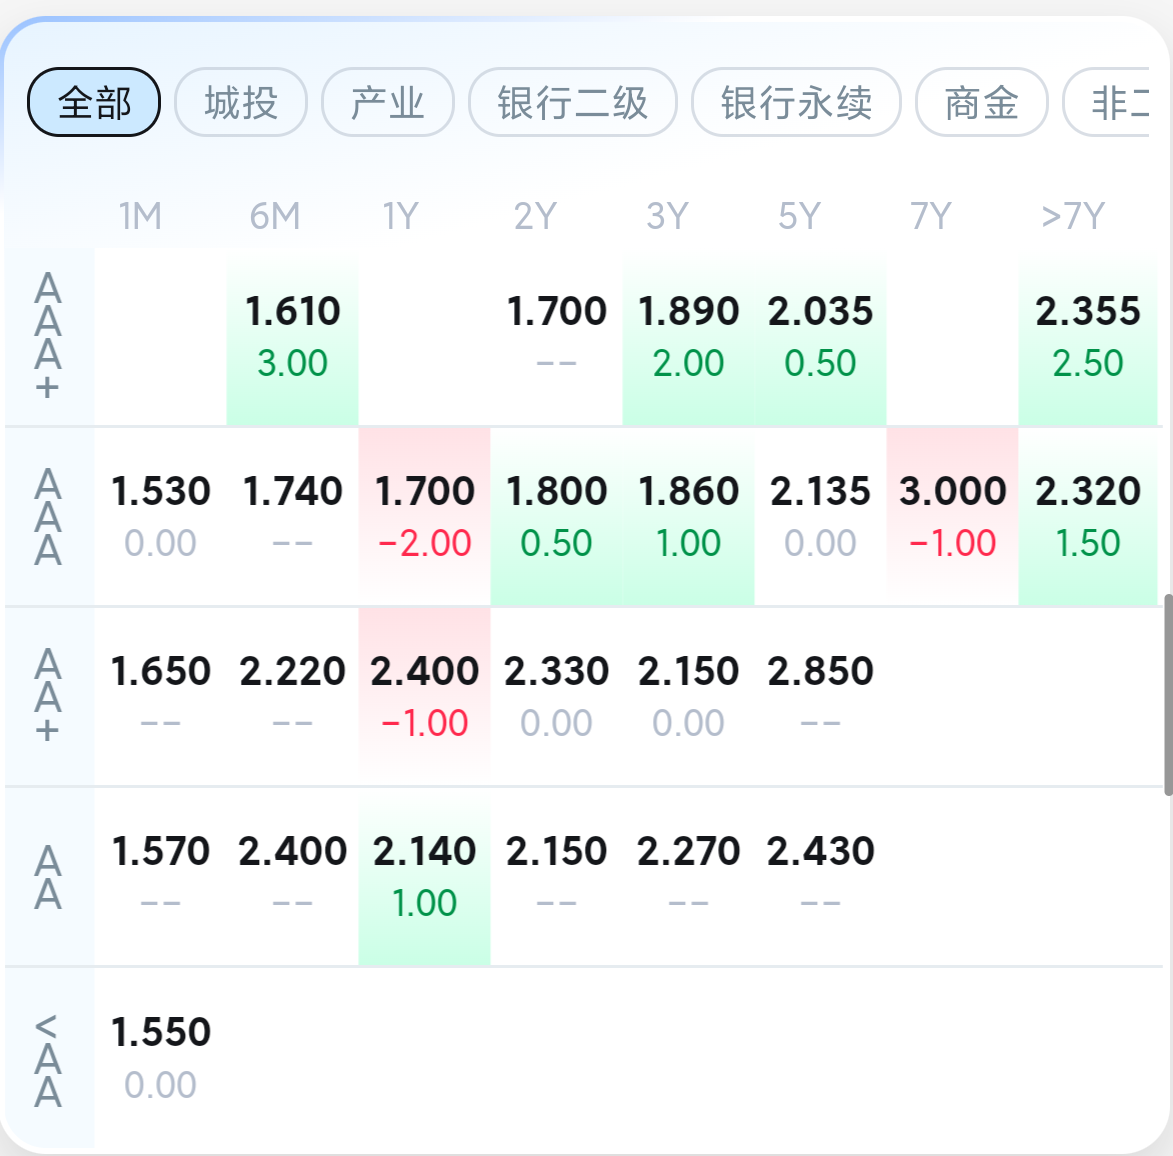This screenshot has width=1173, height=1156.
Task: Click the AA 1Y cell showing 2.140
Action: 424,876
